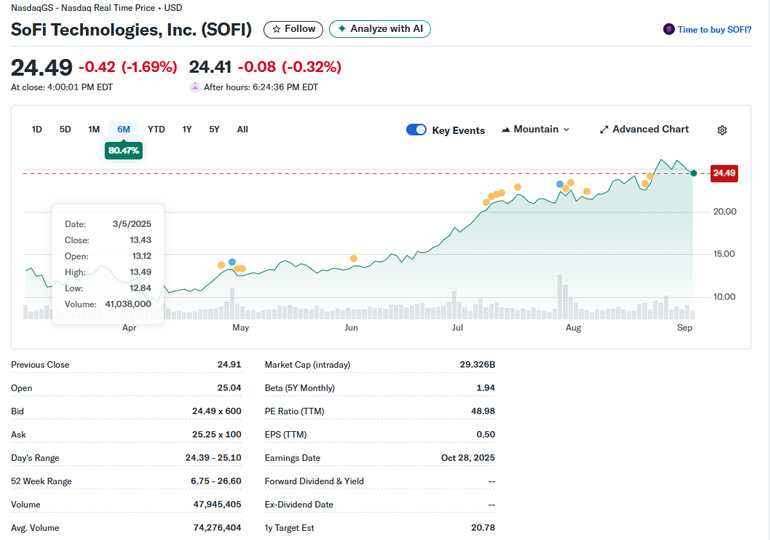This screenshot has height=540, width=770.
Task: Open the Time to buy SOFI? link
Action: tap(714, 30)
